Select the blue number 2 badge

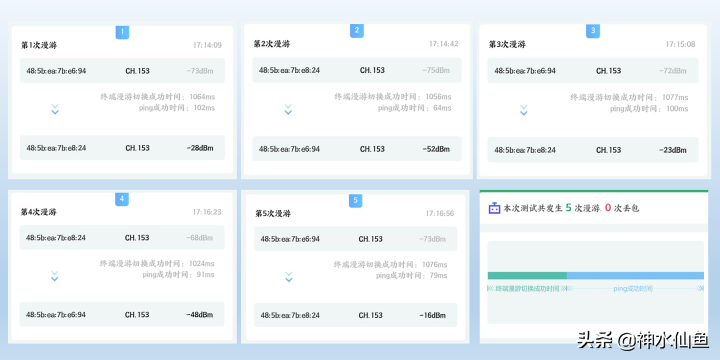pyautogui.click(x=357, y=31)
